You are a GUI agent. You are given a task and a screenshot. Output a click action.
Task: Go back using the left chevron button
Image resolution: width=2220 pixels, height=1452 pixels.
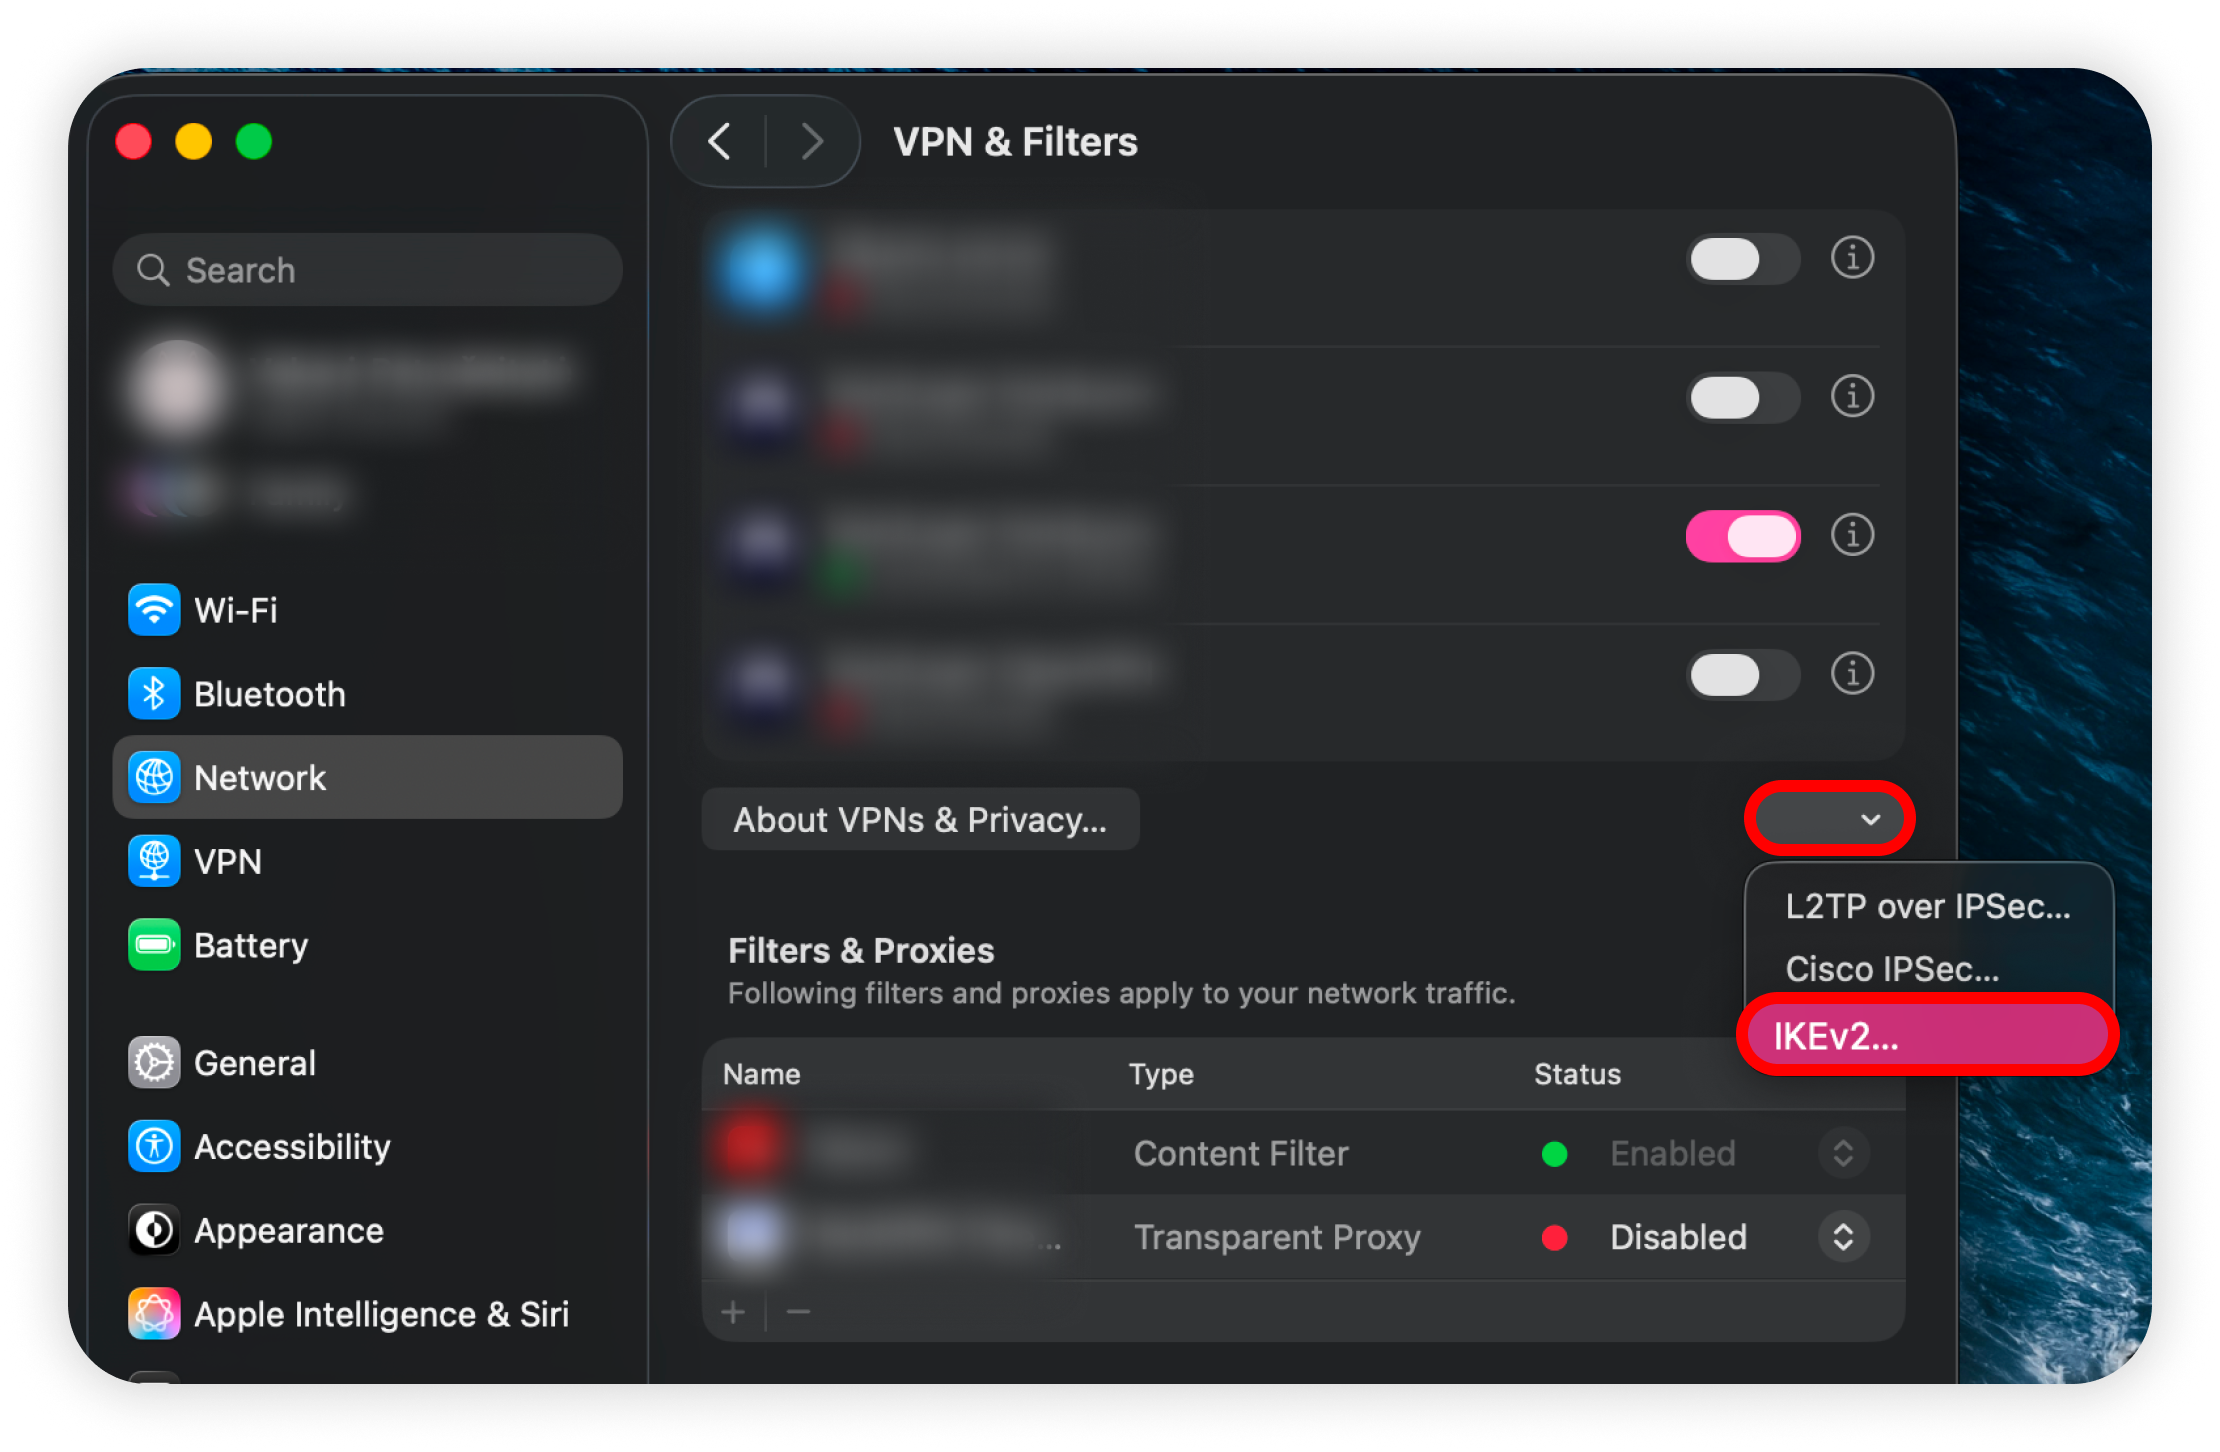coord(720,142)
